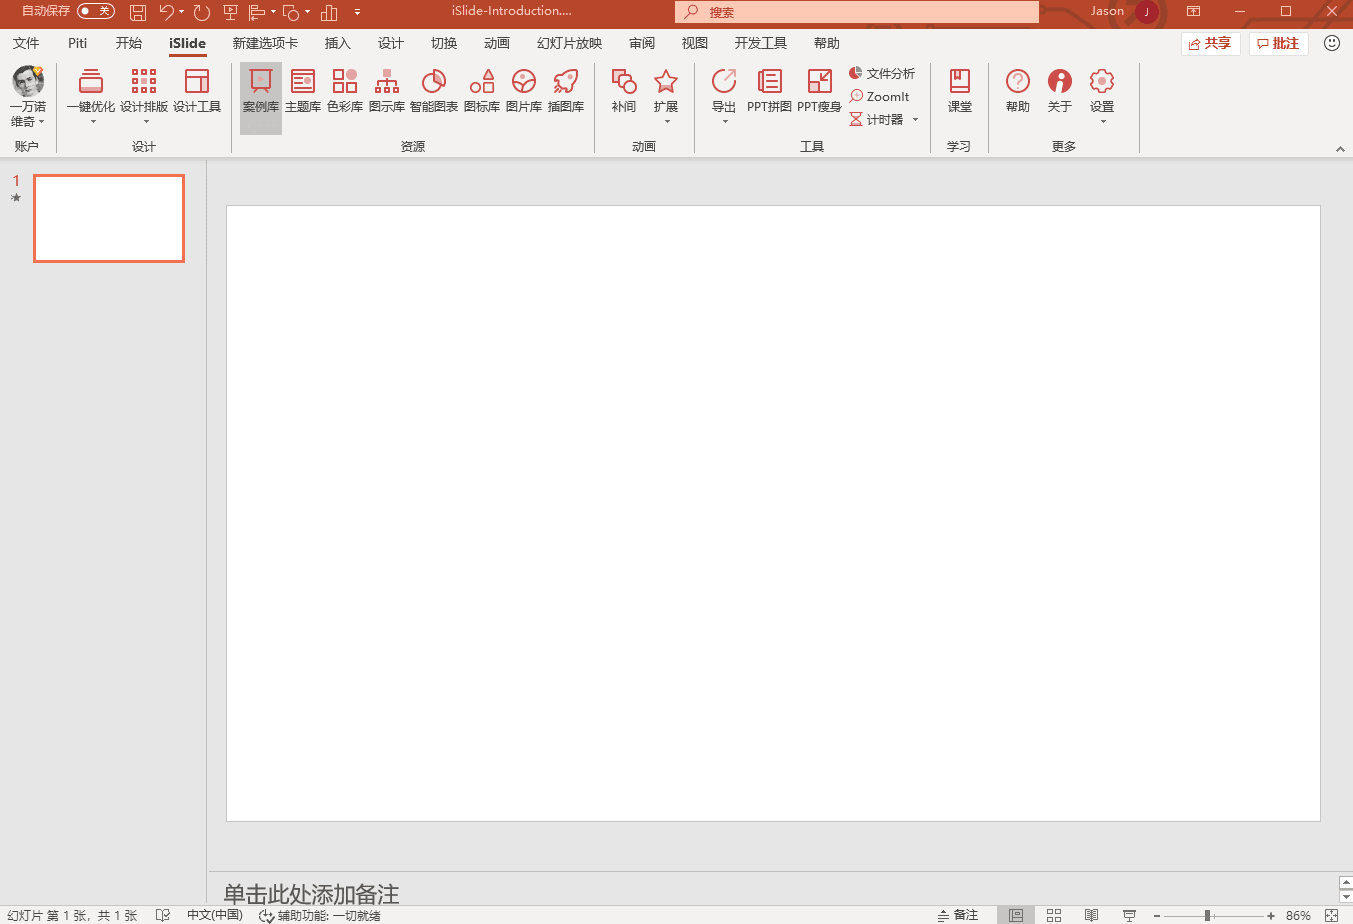Image resolution: width=1353 pixels, height=924 pixels.
Task: Switch to the 审阅 review tab
Action: pyautogui.click(x=642, y=43)
